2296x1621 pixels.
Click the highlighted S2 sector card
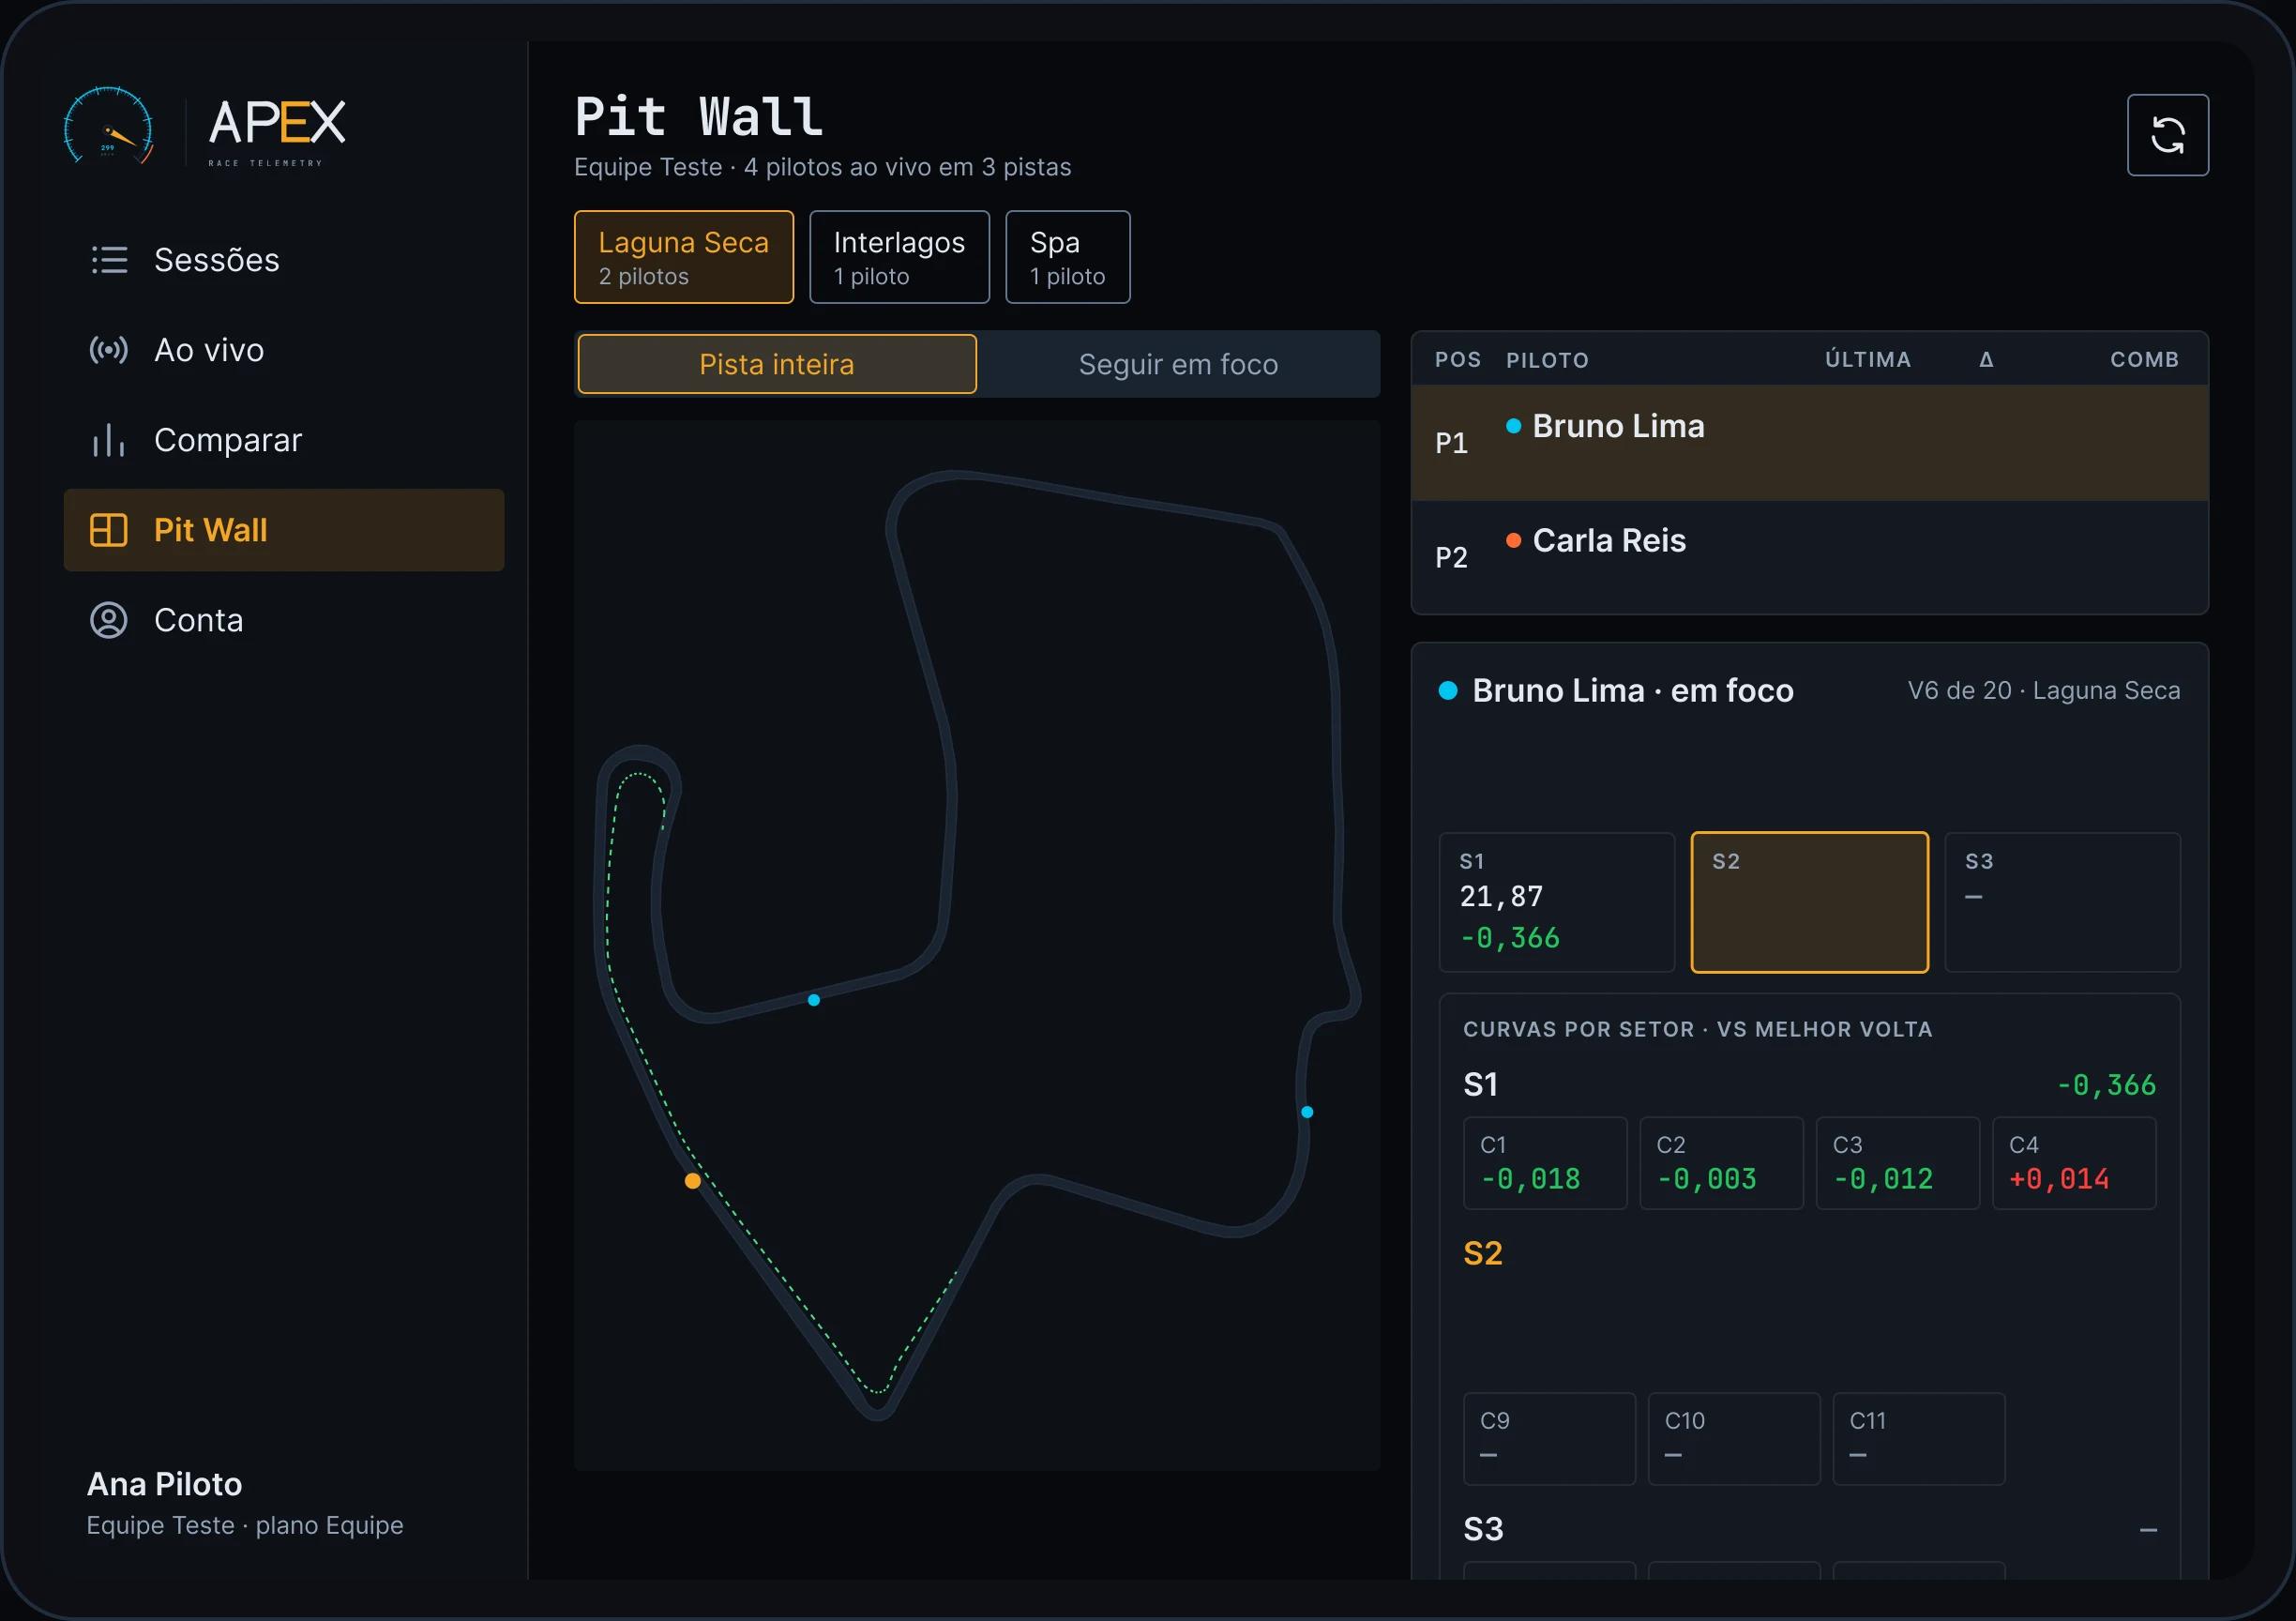point(1809,902)
